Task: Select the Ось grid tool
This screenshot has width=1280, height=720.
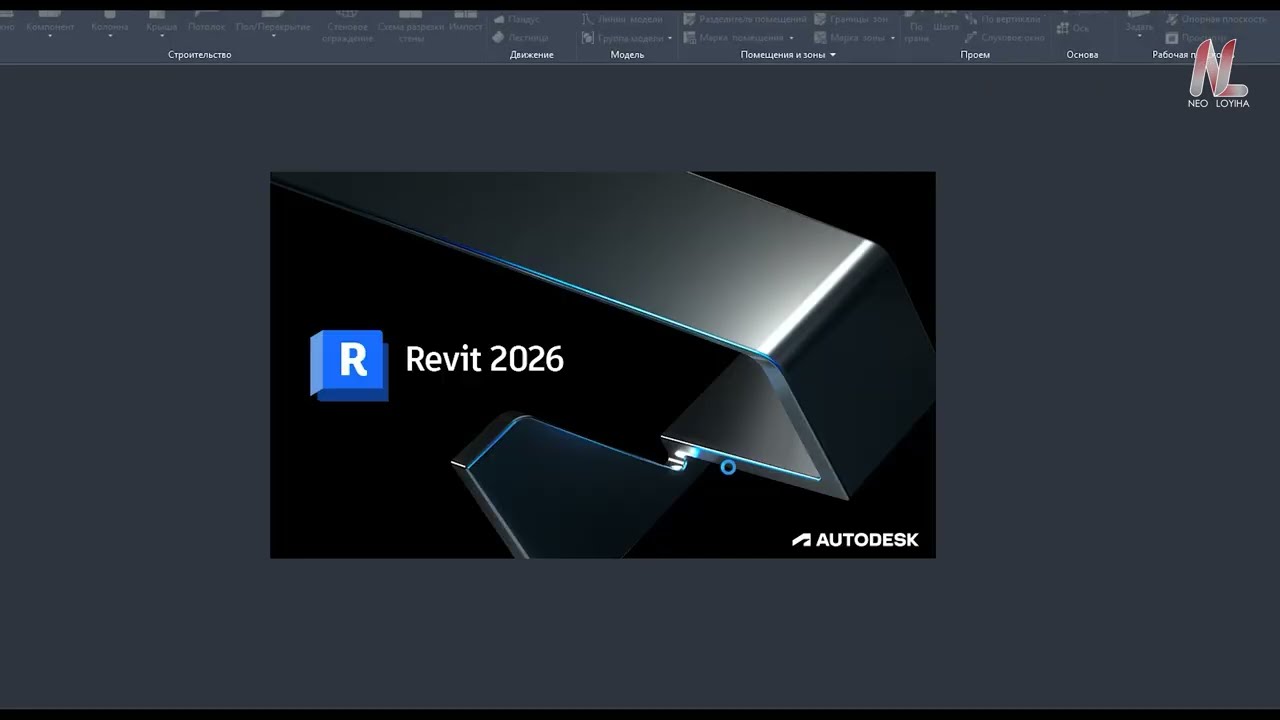Action: [x=1073, y=28]
